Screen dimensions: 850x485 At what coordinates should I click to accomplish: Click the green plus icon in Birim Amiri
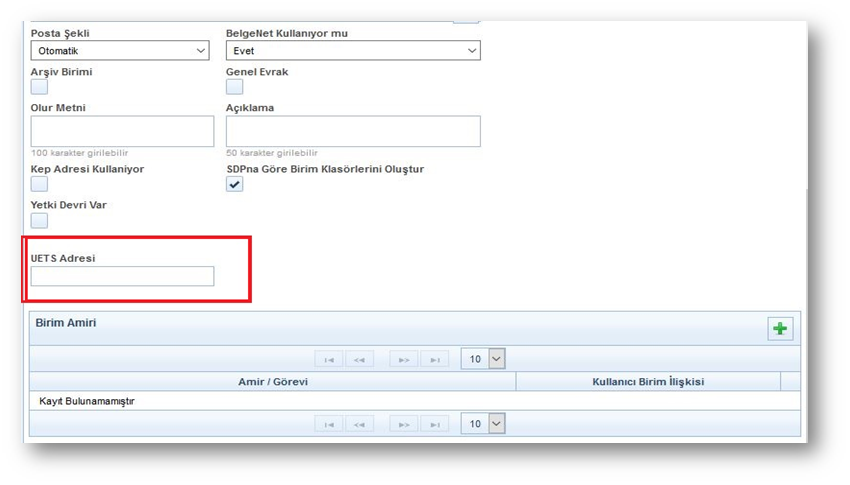coord(780,328)
